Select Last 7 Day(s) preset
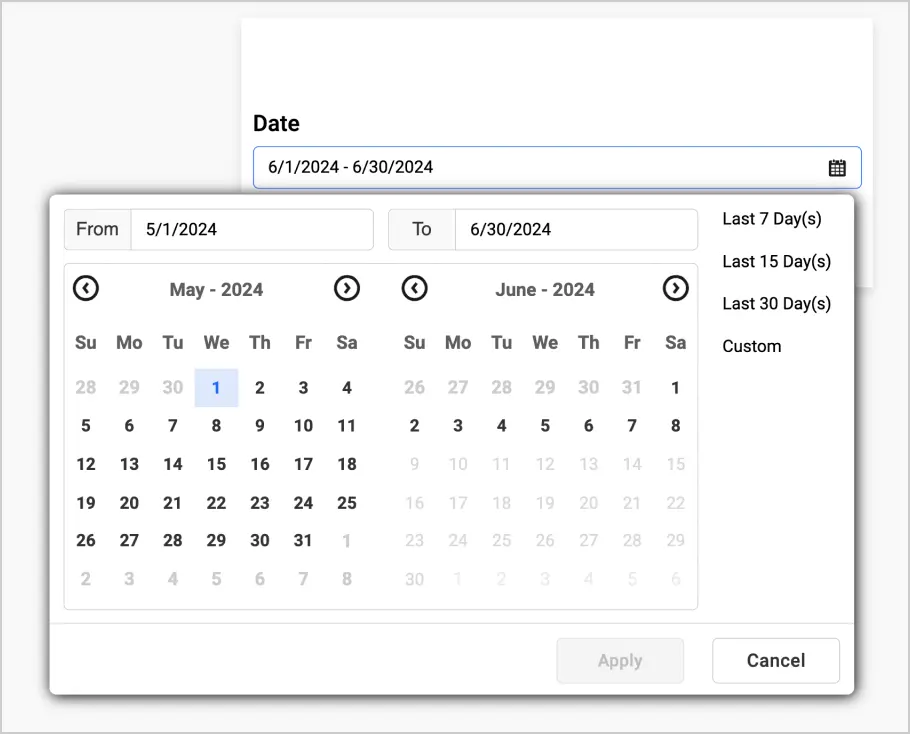The height and width of the screenshot is (734, 910). click(771, 219)
